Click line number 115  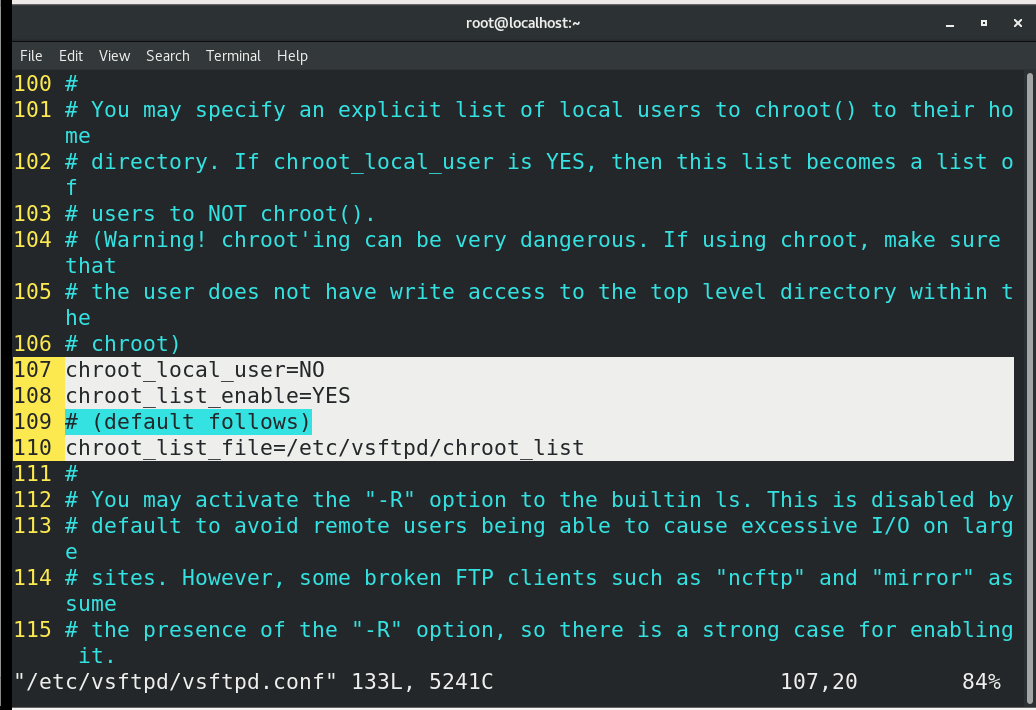[x=32, y=630]
